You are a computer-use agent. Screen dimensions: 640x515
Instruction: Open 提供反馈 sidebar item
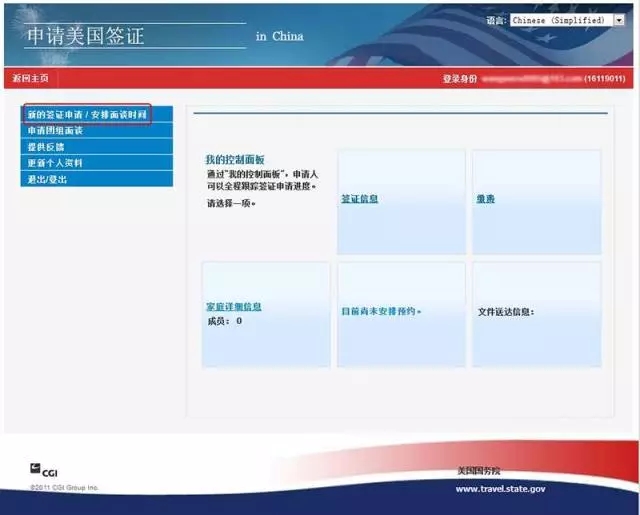97,147
